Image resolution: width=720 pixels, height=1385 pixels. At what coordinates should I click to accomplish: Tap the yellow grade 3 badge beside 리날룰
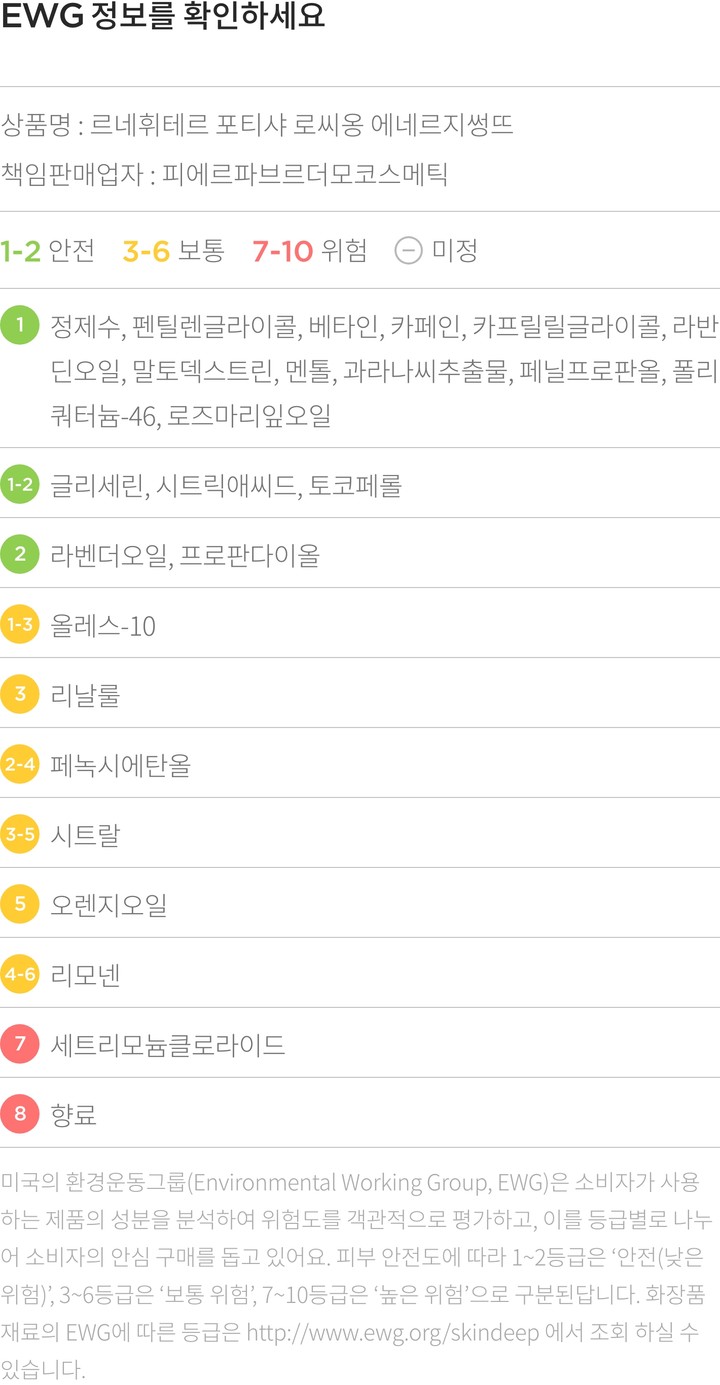click(20, 694)
